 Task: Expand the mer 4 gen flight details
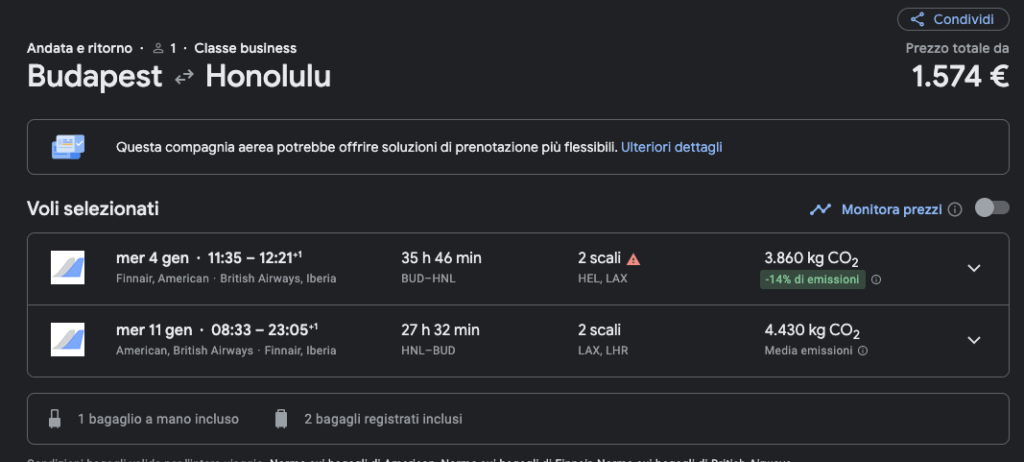pyautogui.click(x=974, y=268)
